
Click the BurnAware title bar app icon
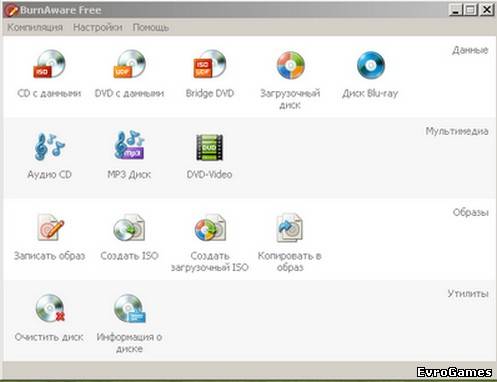(11, 10)
